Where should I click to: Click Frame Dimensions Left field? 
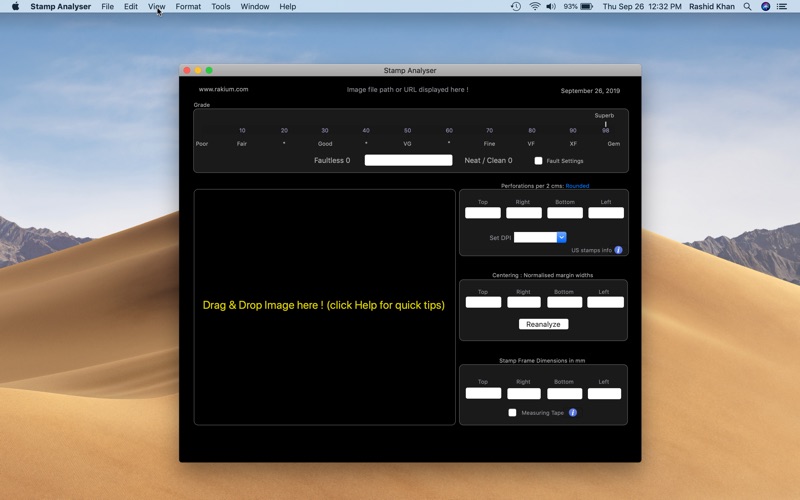coord(604,393)
